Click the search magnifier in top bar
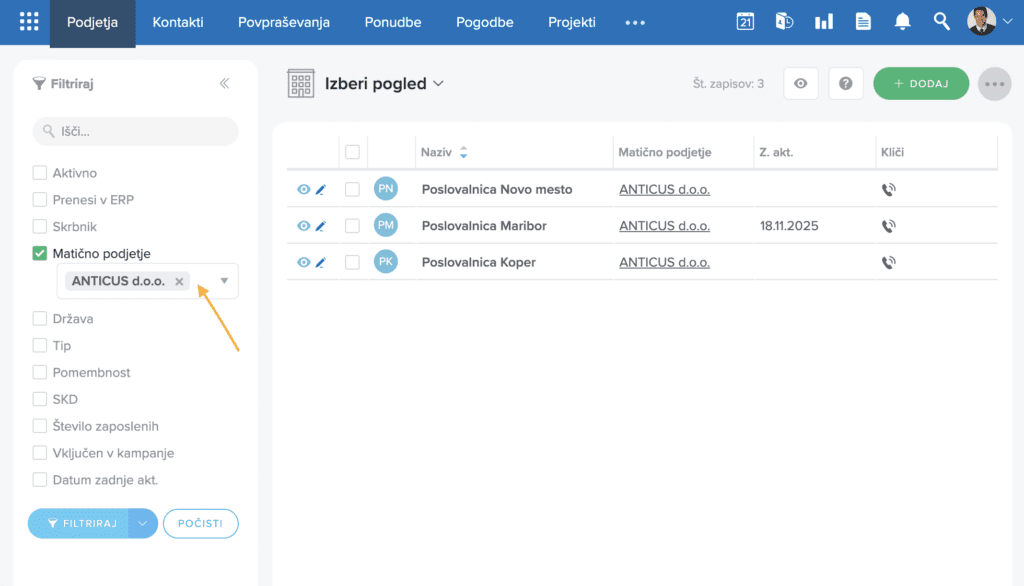Screen dimensions: 1024x586 coord(941,22)
